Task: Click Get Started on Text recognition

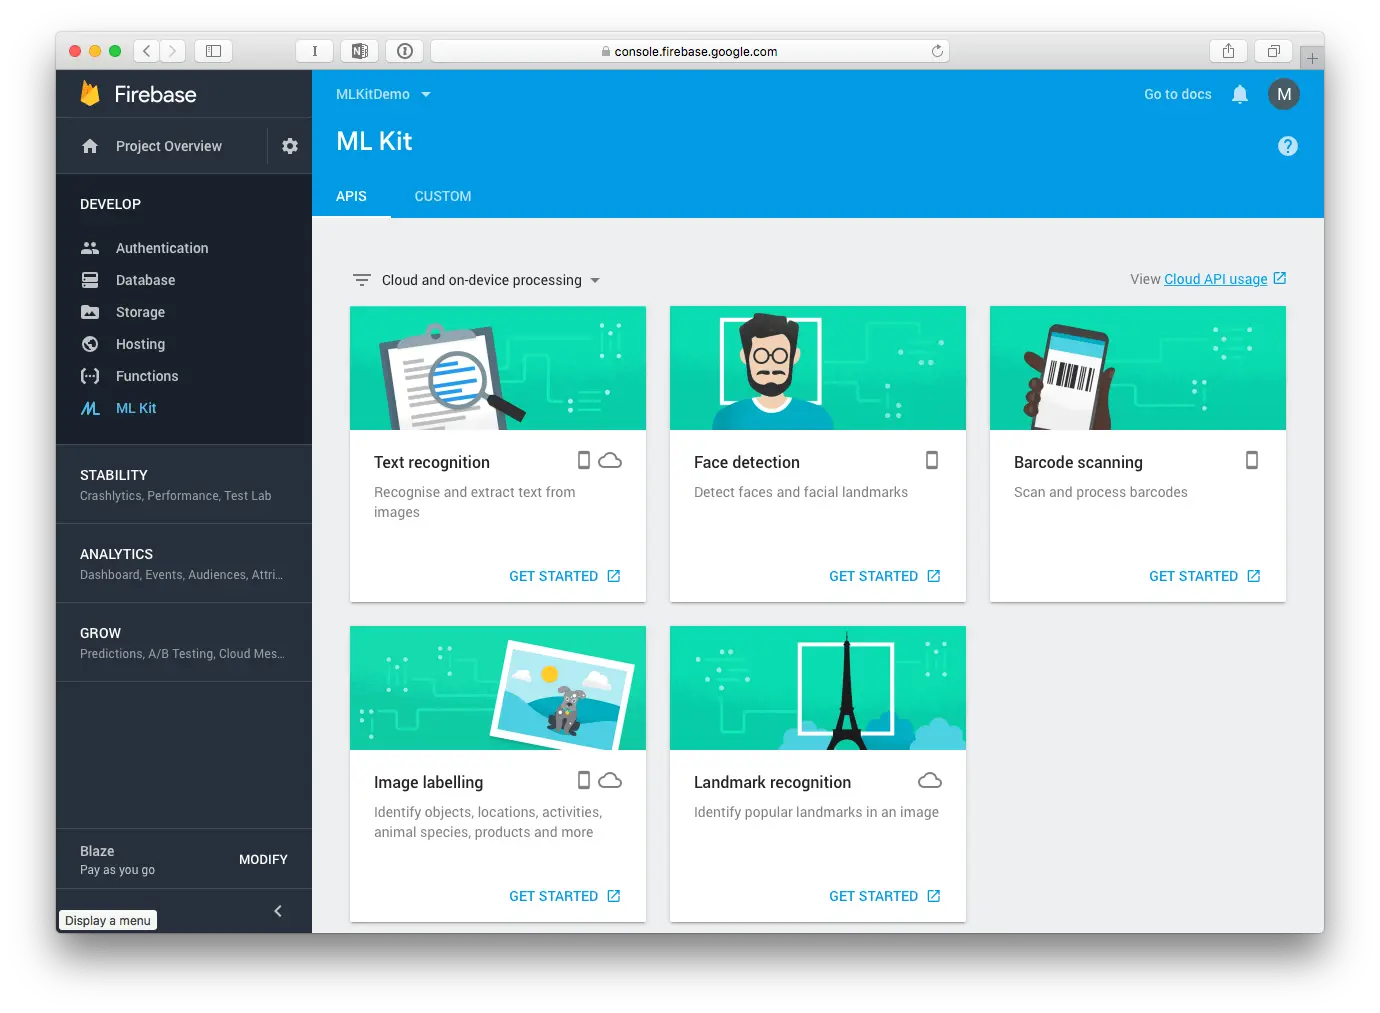Action: (x=565, y=576)
